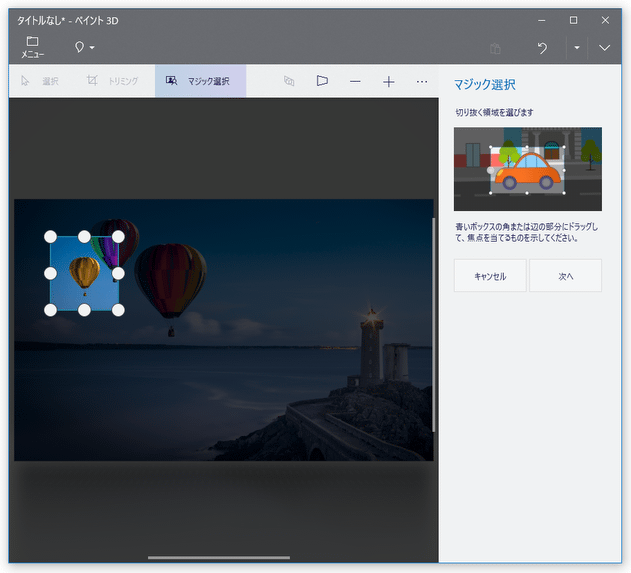The height and width of the screenshot is (573, 631).
Task: Click the lighthouse in the image
Action: pyautogui.click(x=371, y=346)
